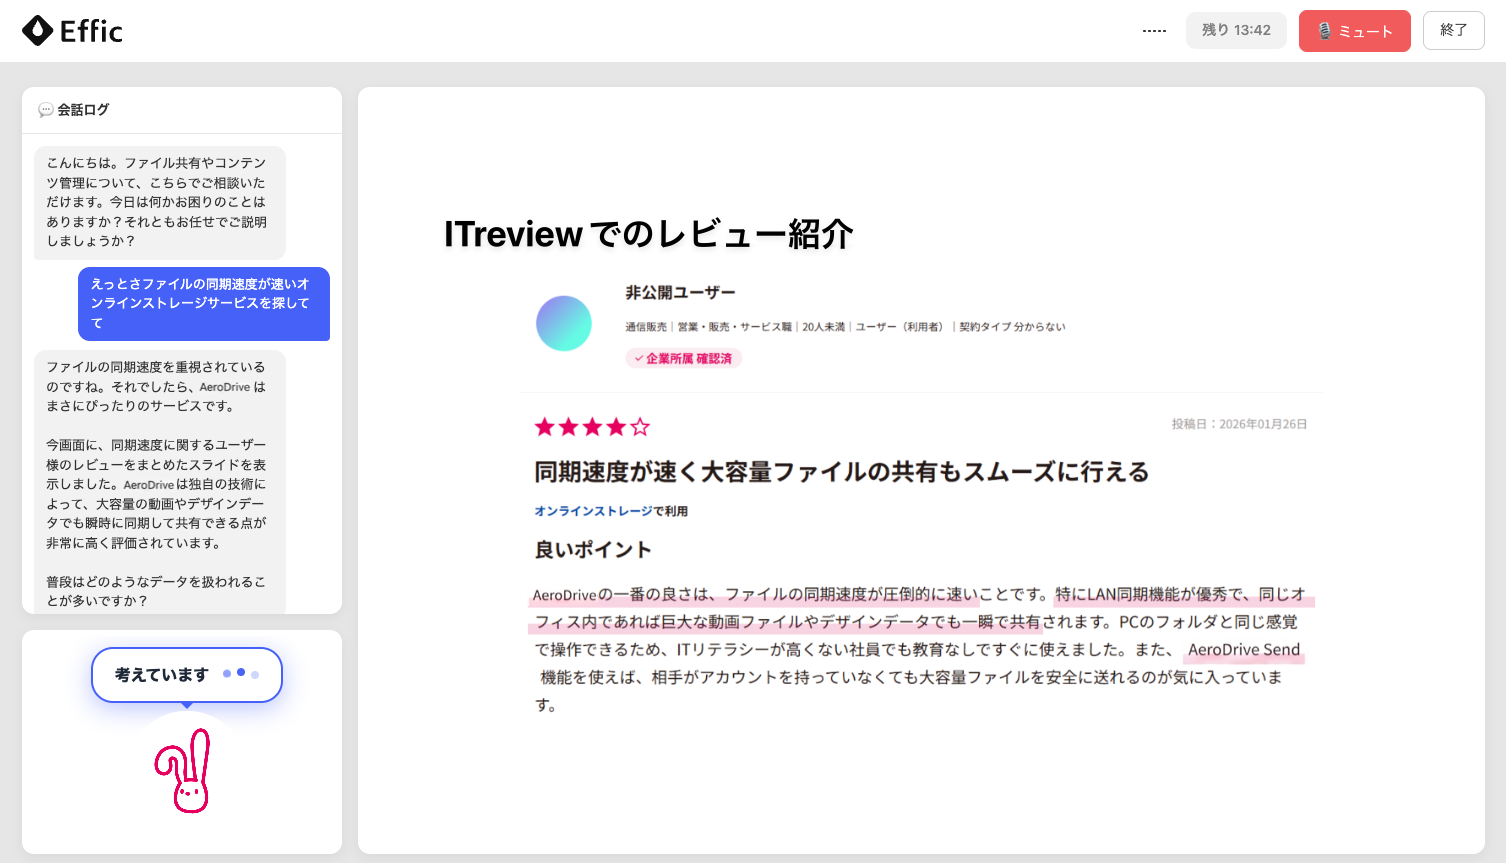Click the 残り 13:42 remaining time indicator
Screen dimensions: 1506x863
pyautogui.click(x=1236, y=30)
